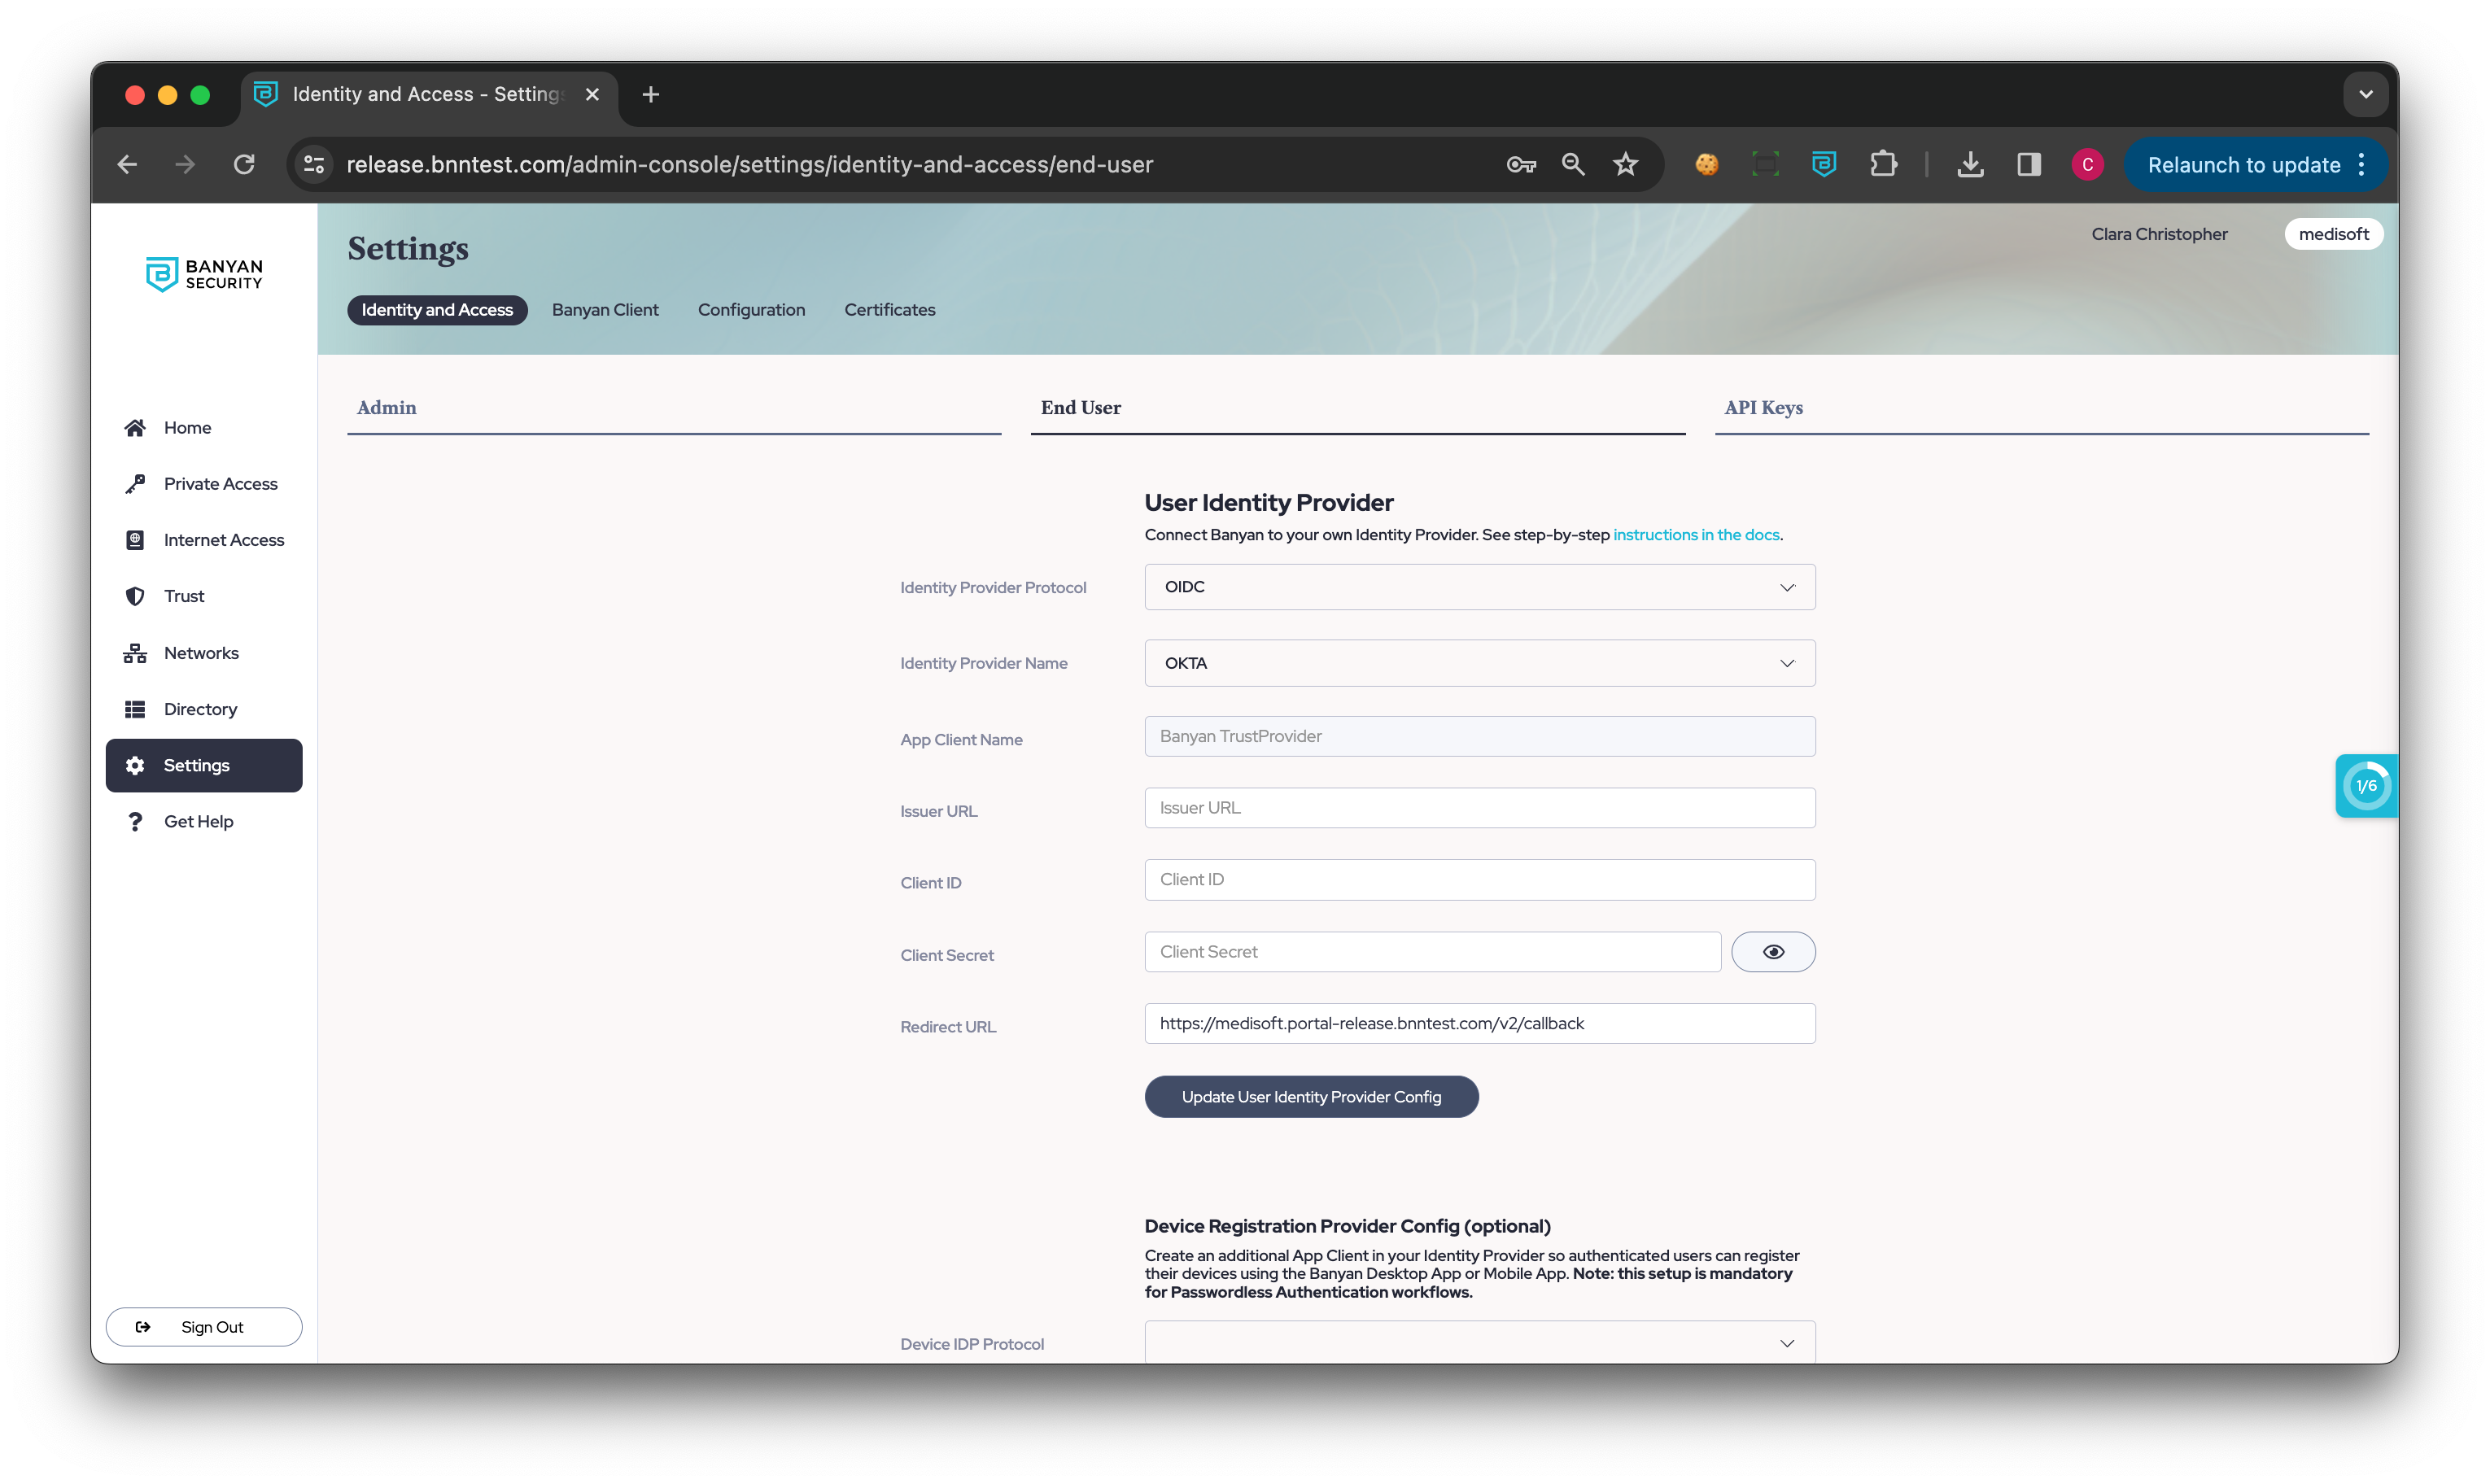
Task: Click Banyan extension icon in browser toolbar
Action: 1824,164
